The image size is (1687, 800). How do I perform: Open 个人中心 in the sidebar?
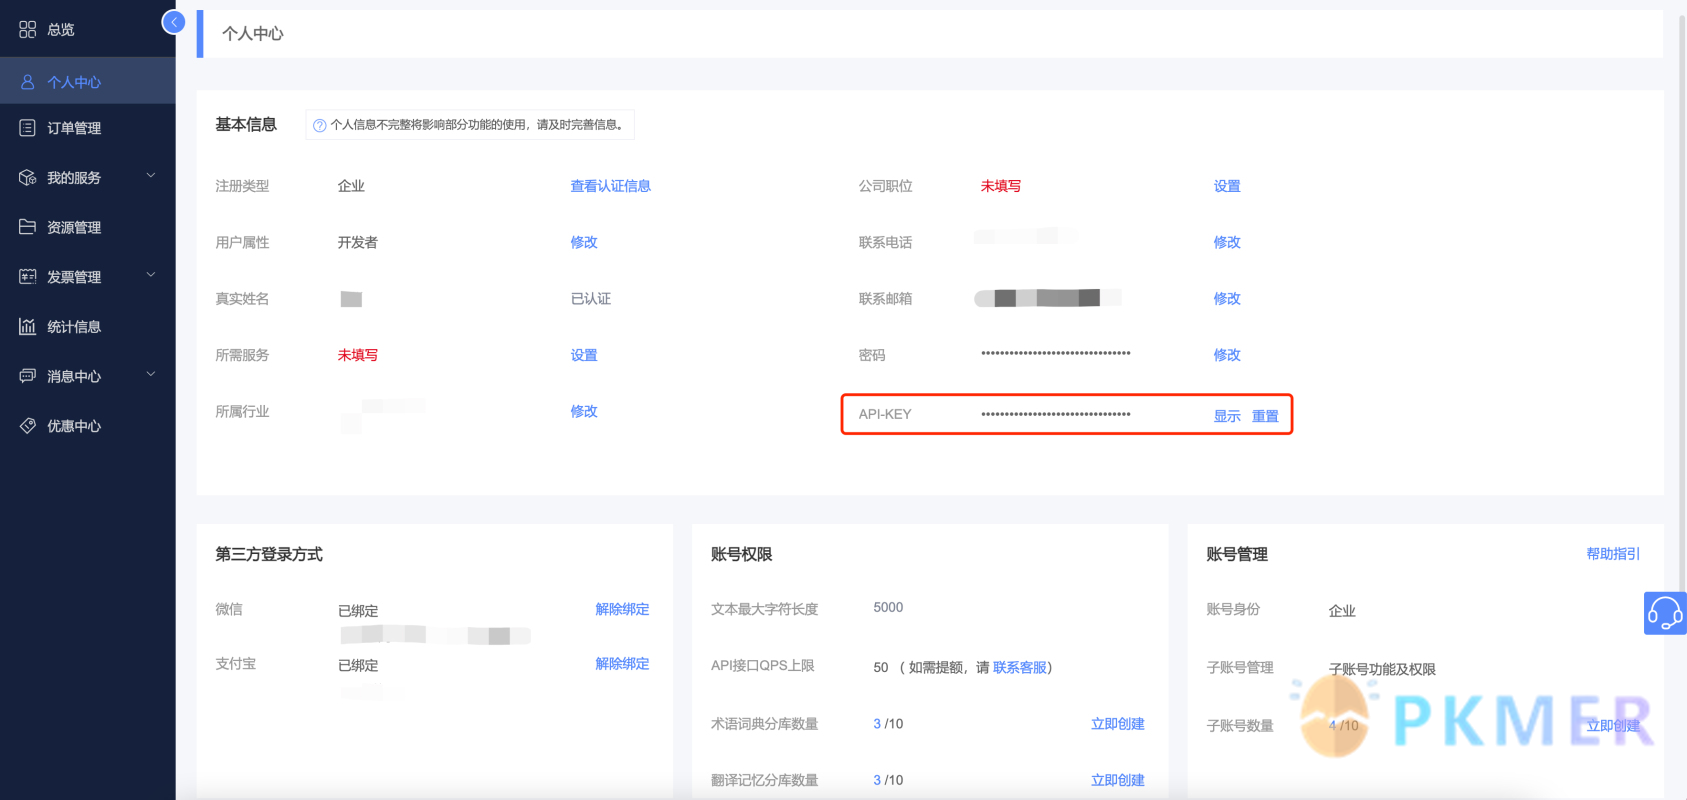[74, 82]
